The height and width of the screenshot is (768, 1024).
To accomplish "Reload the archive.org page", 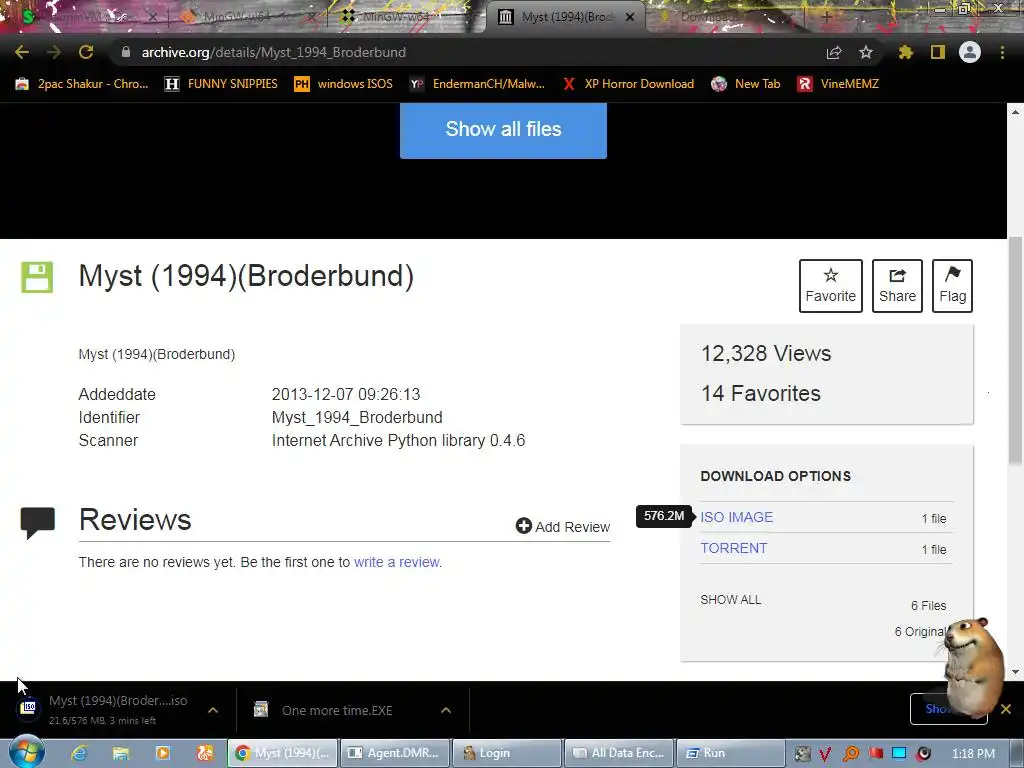I will click(x=86, y=52).
